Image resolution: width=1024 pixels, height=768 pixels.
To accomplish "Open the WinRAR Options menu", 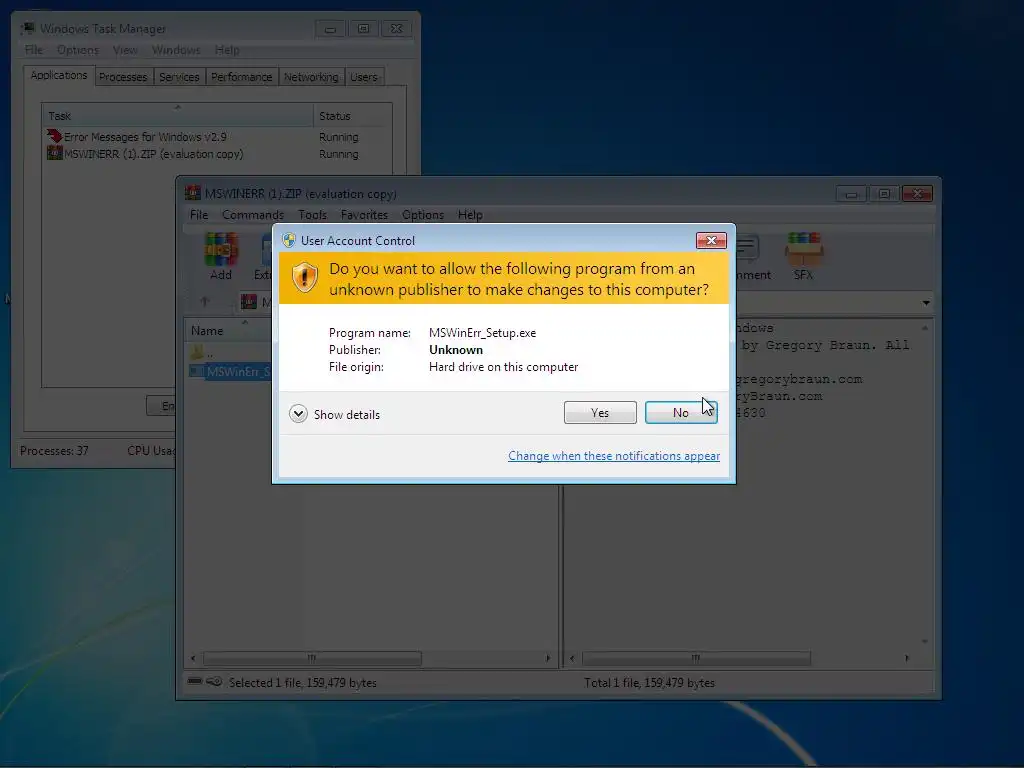I will point(423,215).
